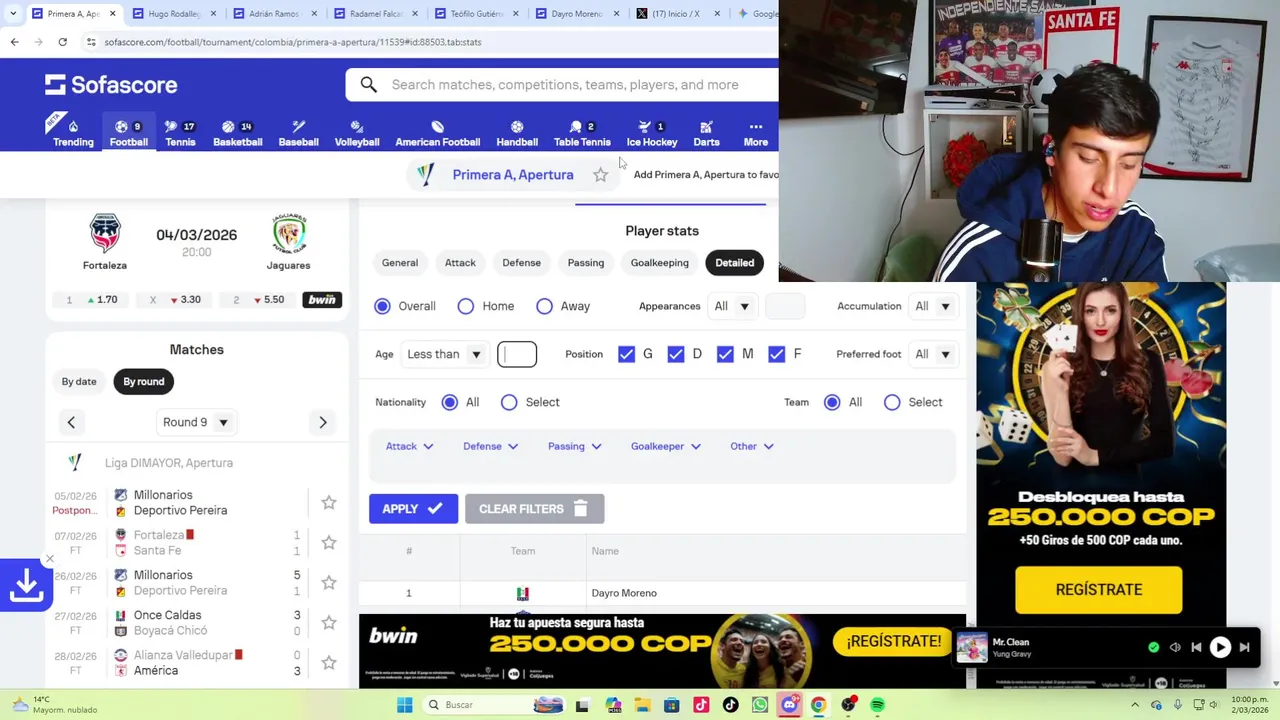
Task: Switch to the Attack stats tab
Action: pos(460,263)
